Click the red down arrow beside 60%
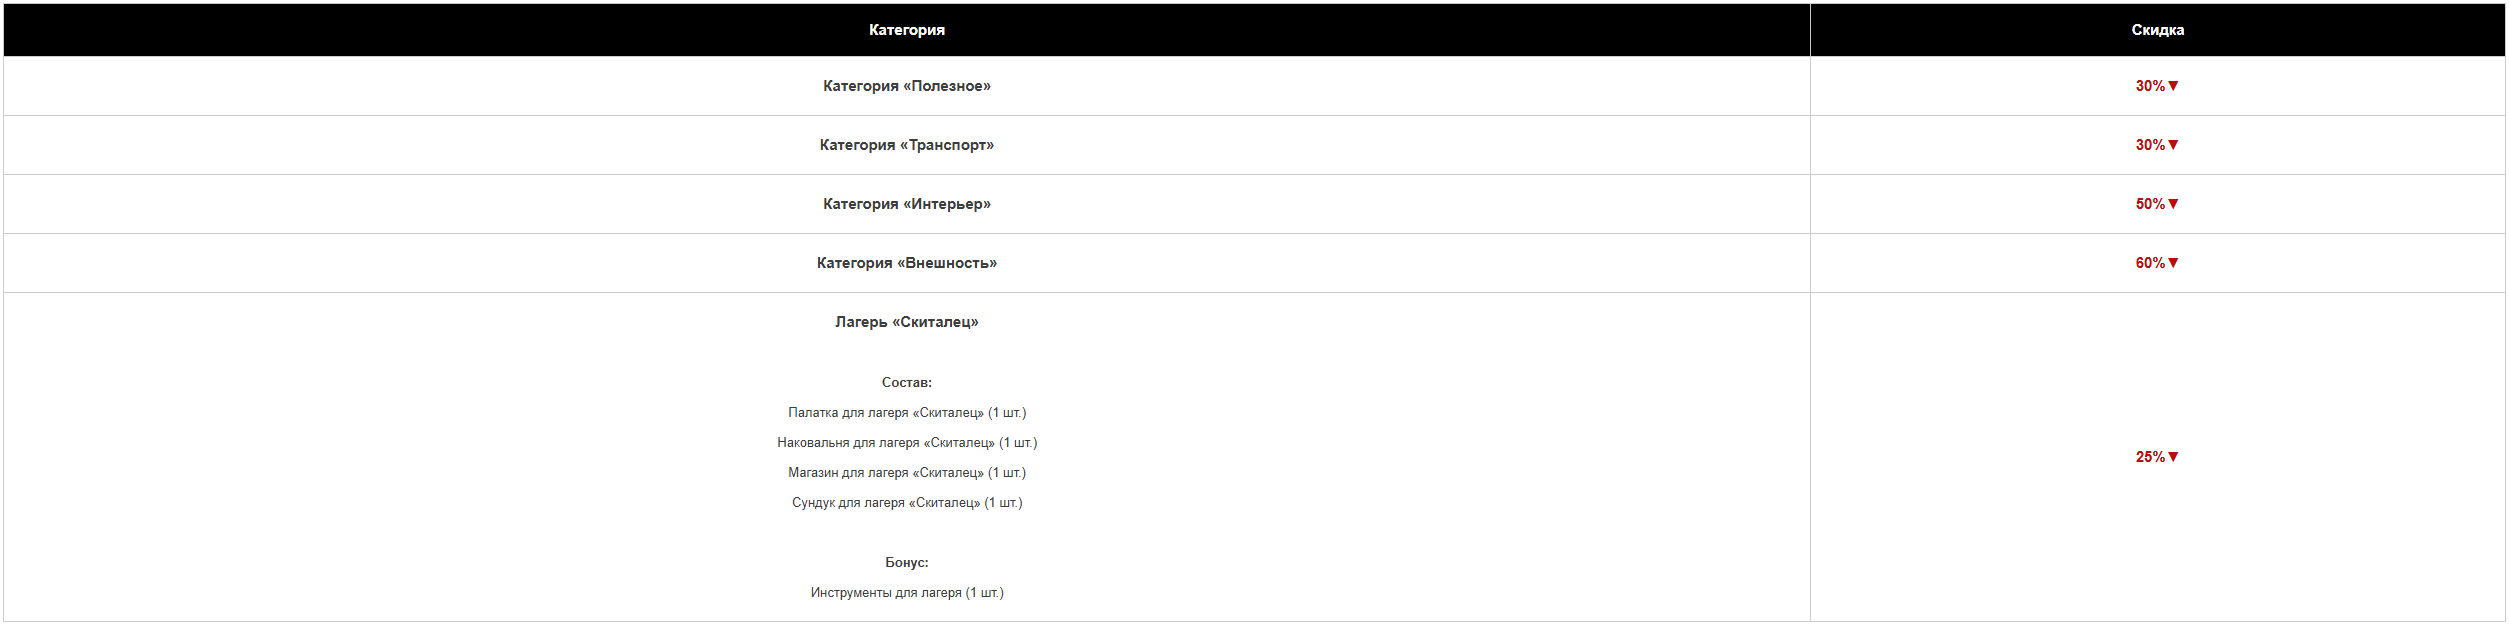2509x625 pixels. click(x=2172, y=263)
